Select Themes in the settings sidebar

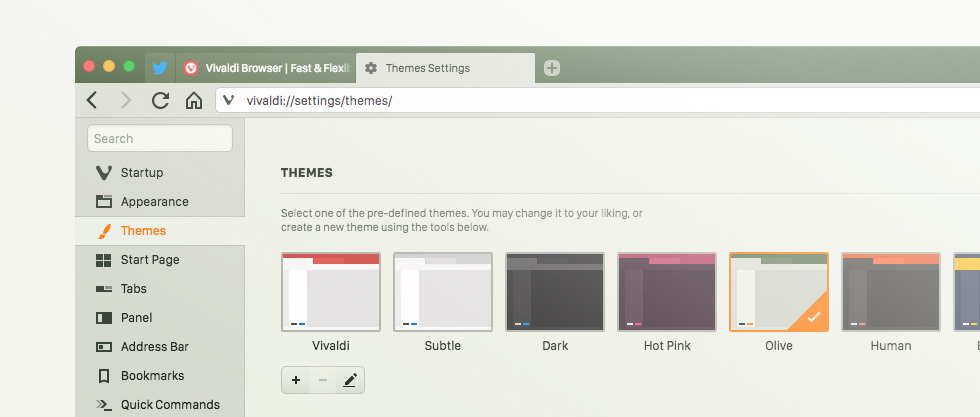coord(160,231)
